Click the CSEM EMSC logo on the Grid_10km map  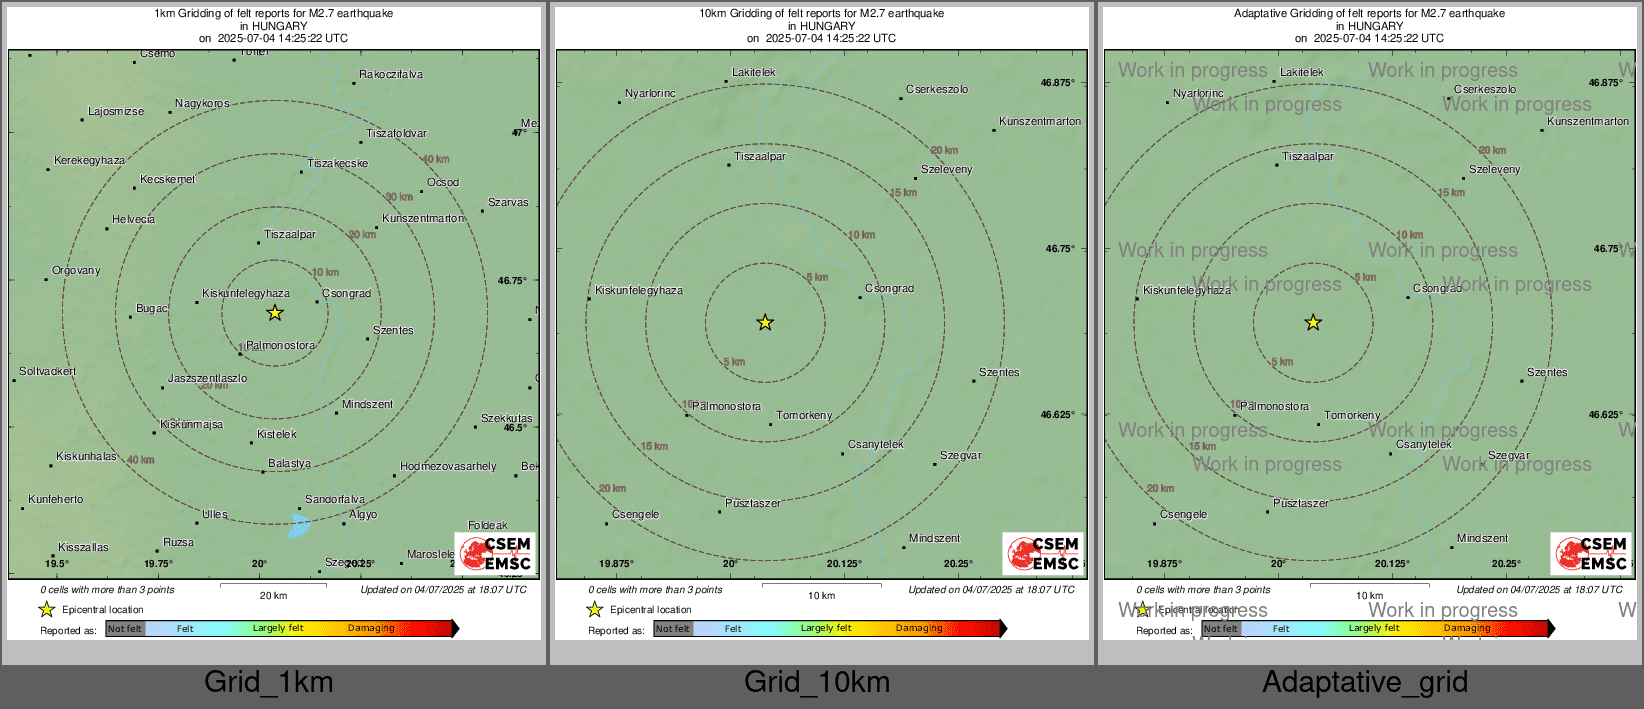(1044, 553)
